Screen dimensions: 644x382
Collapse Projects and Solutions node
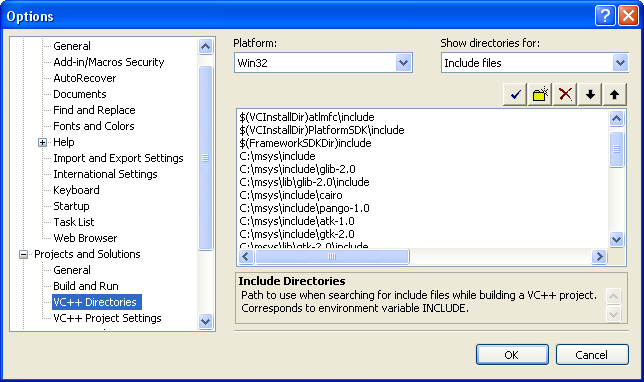23,255
